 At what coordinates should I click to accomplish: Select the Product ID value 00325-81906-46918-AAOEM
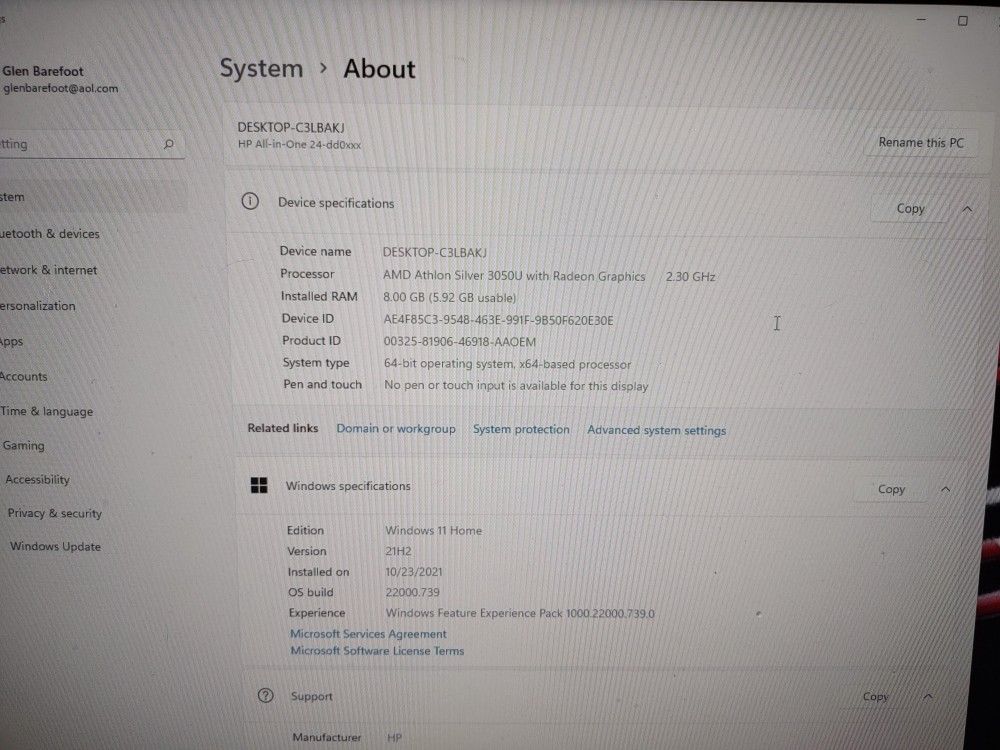[x=459, y=341]
